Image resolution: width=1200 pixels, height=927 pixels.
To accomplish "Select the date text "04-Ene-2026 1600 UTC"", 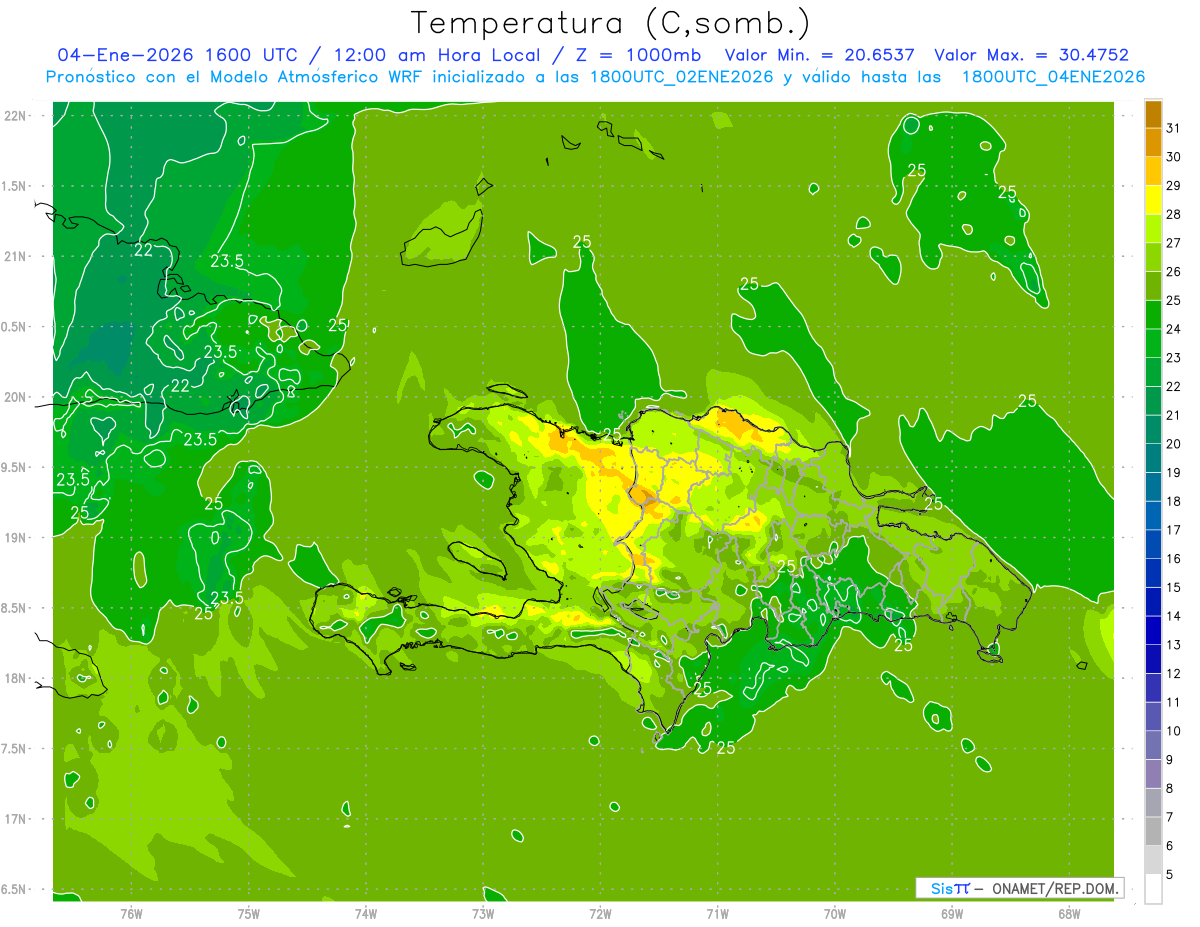I will coord(177,55).
